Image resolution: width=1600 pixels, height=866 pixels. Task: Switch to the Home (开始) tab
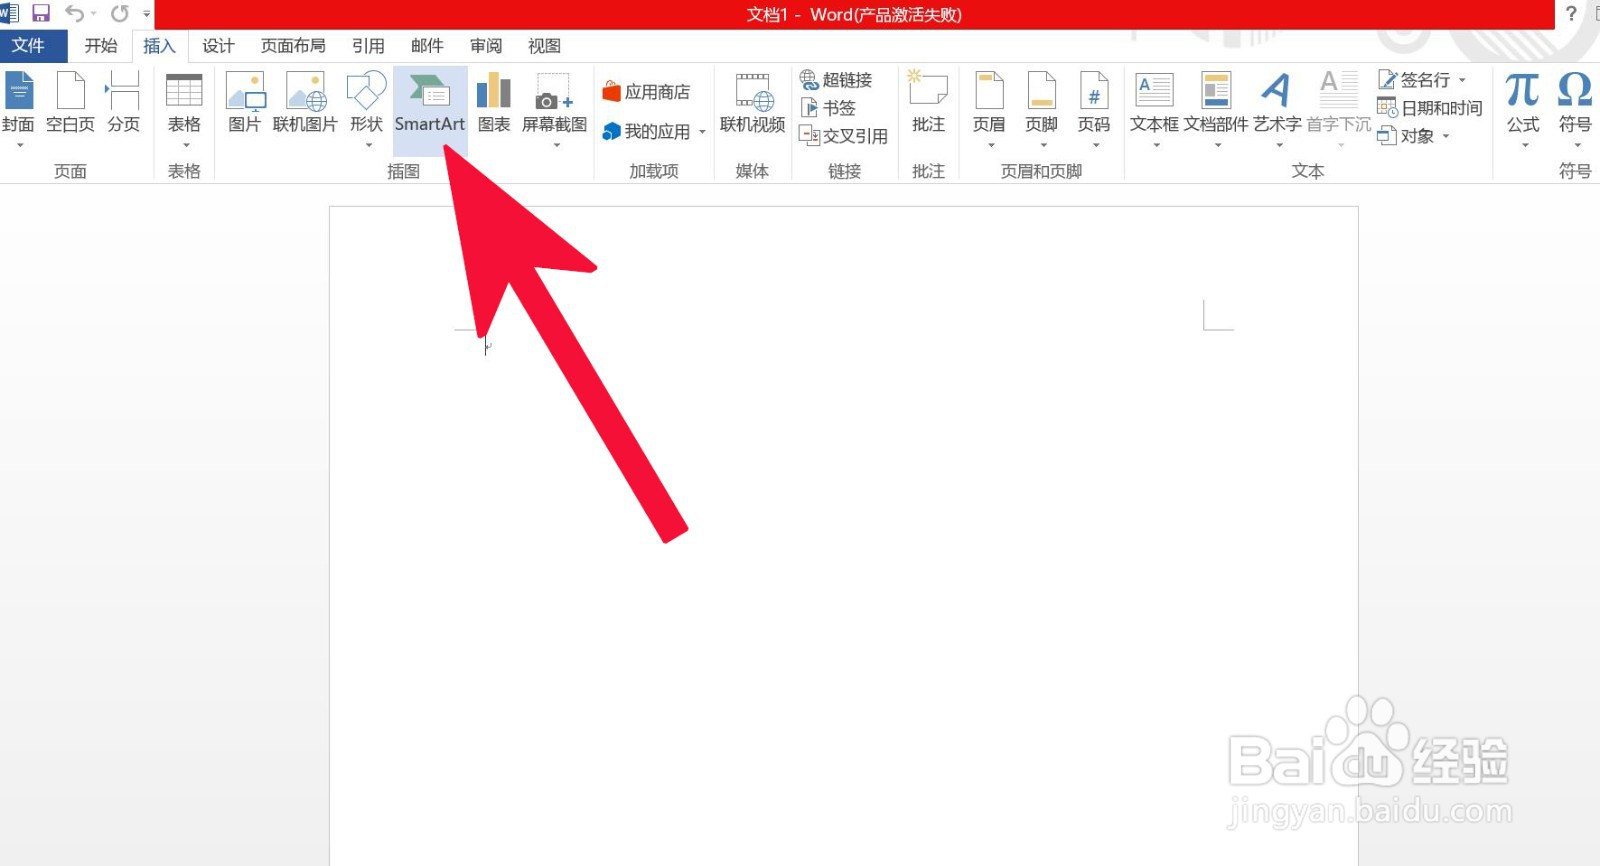[101, 46]
